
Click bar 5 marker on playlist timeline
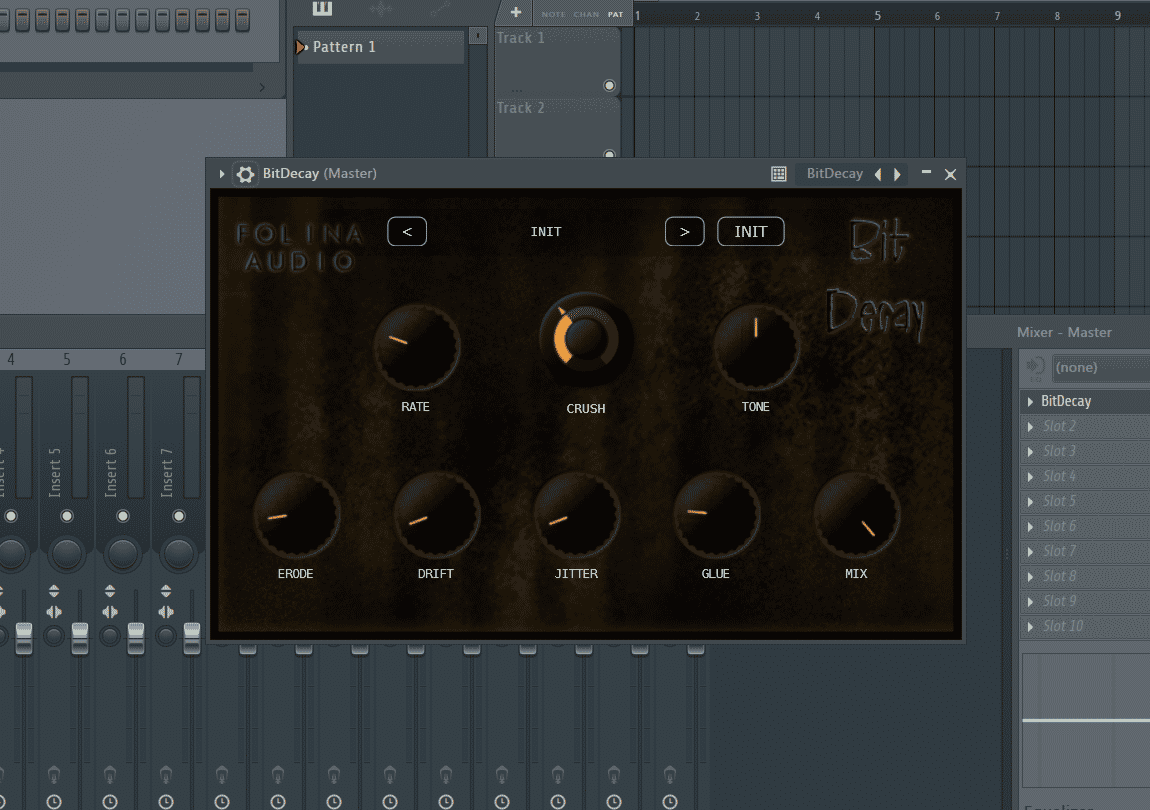tap(877, 15)
